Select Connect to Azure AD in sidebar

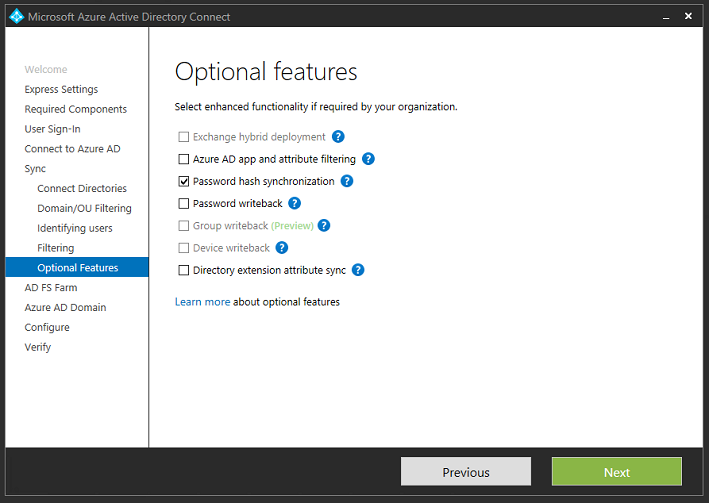click(x=72, y=149)
